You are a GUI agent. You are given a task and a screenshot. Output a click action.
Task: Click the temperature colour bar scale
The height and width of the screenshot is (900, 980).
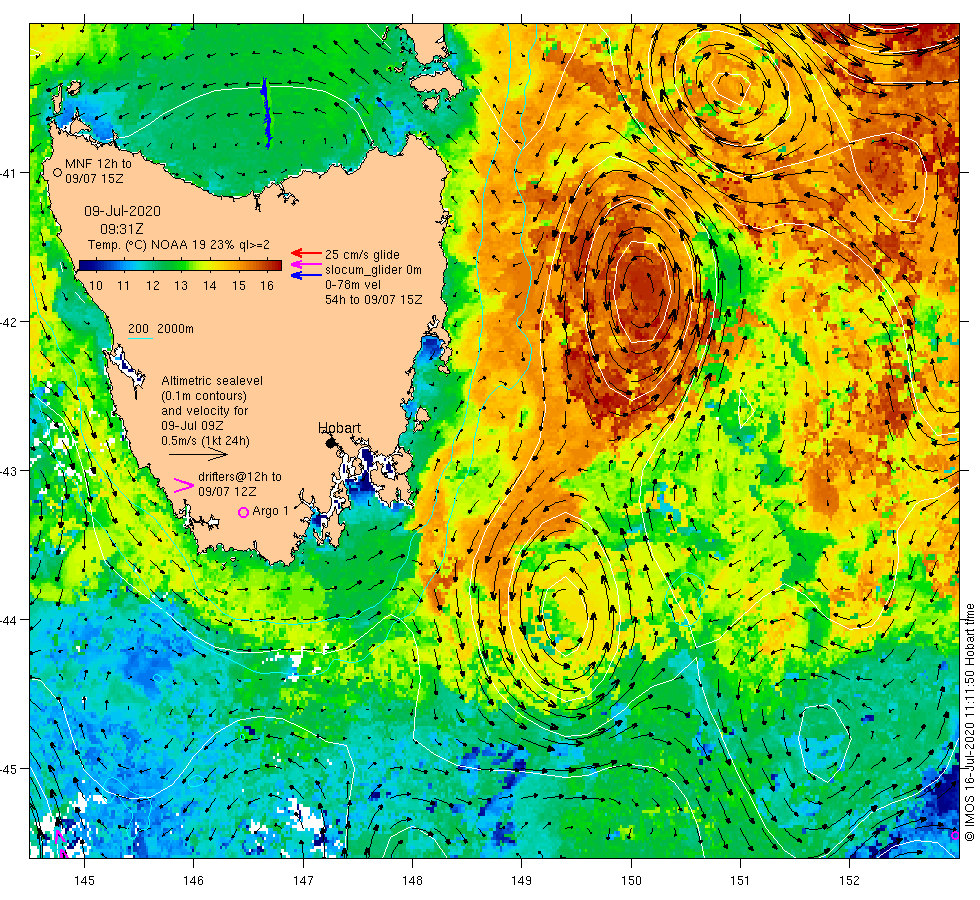pyautogui.click(x=180, y=266)
